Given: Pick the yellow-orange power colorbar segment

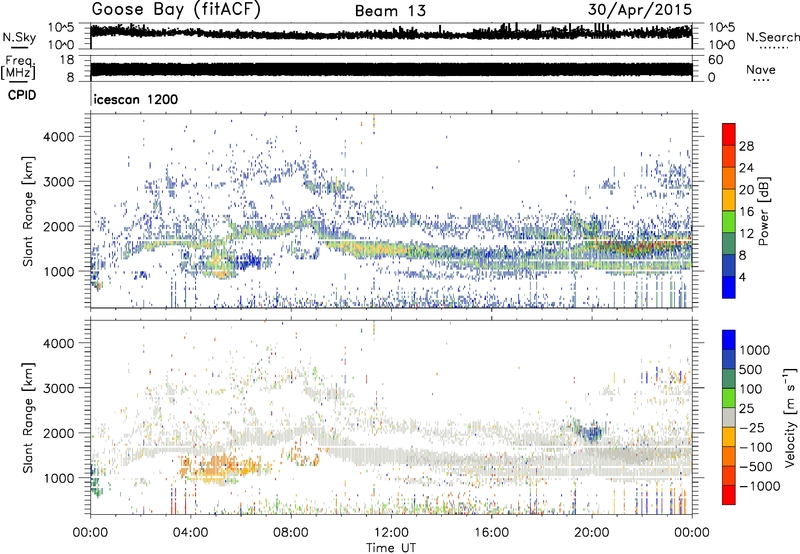Looking at the screenshot, I should [x=729, y=199].
